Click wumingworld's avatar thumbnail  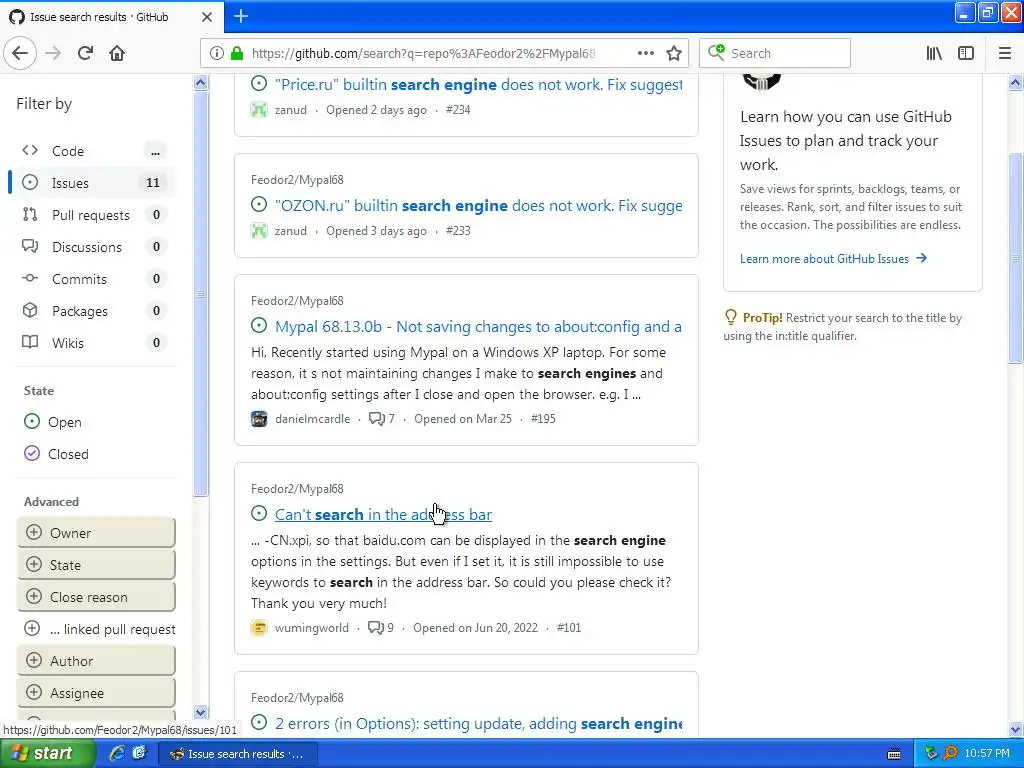click(x=259, y=628)
